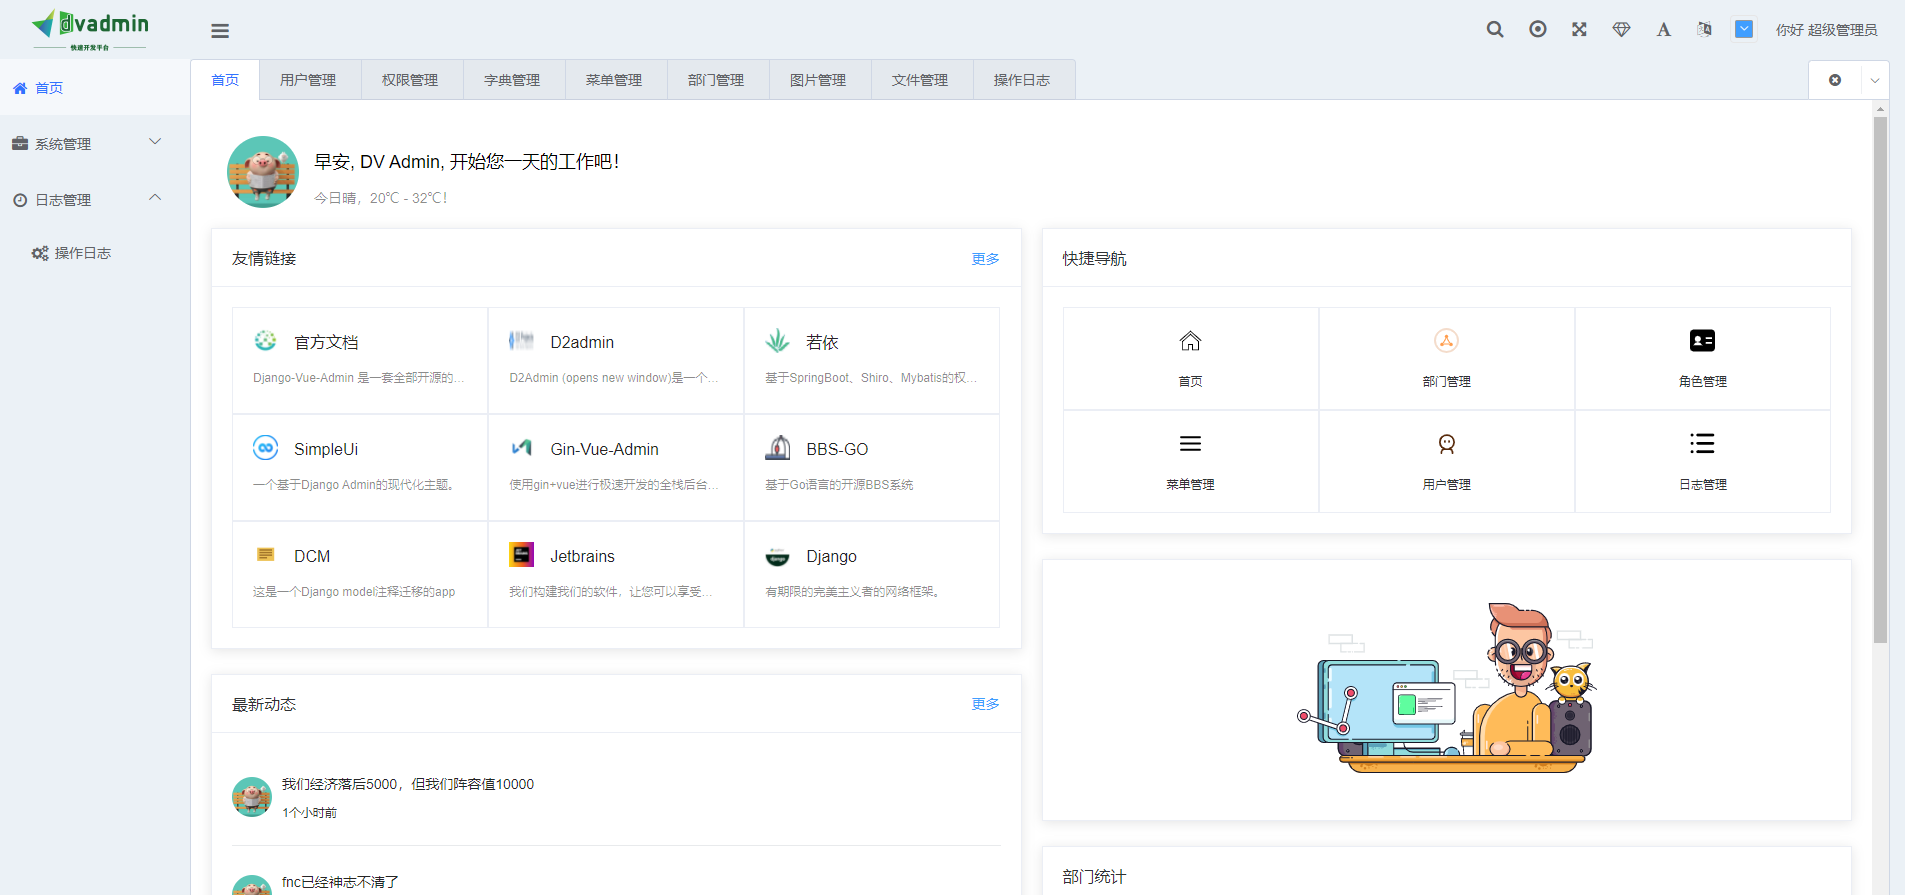Switch to the 菜单管理 tab

point(614,80)
